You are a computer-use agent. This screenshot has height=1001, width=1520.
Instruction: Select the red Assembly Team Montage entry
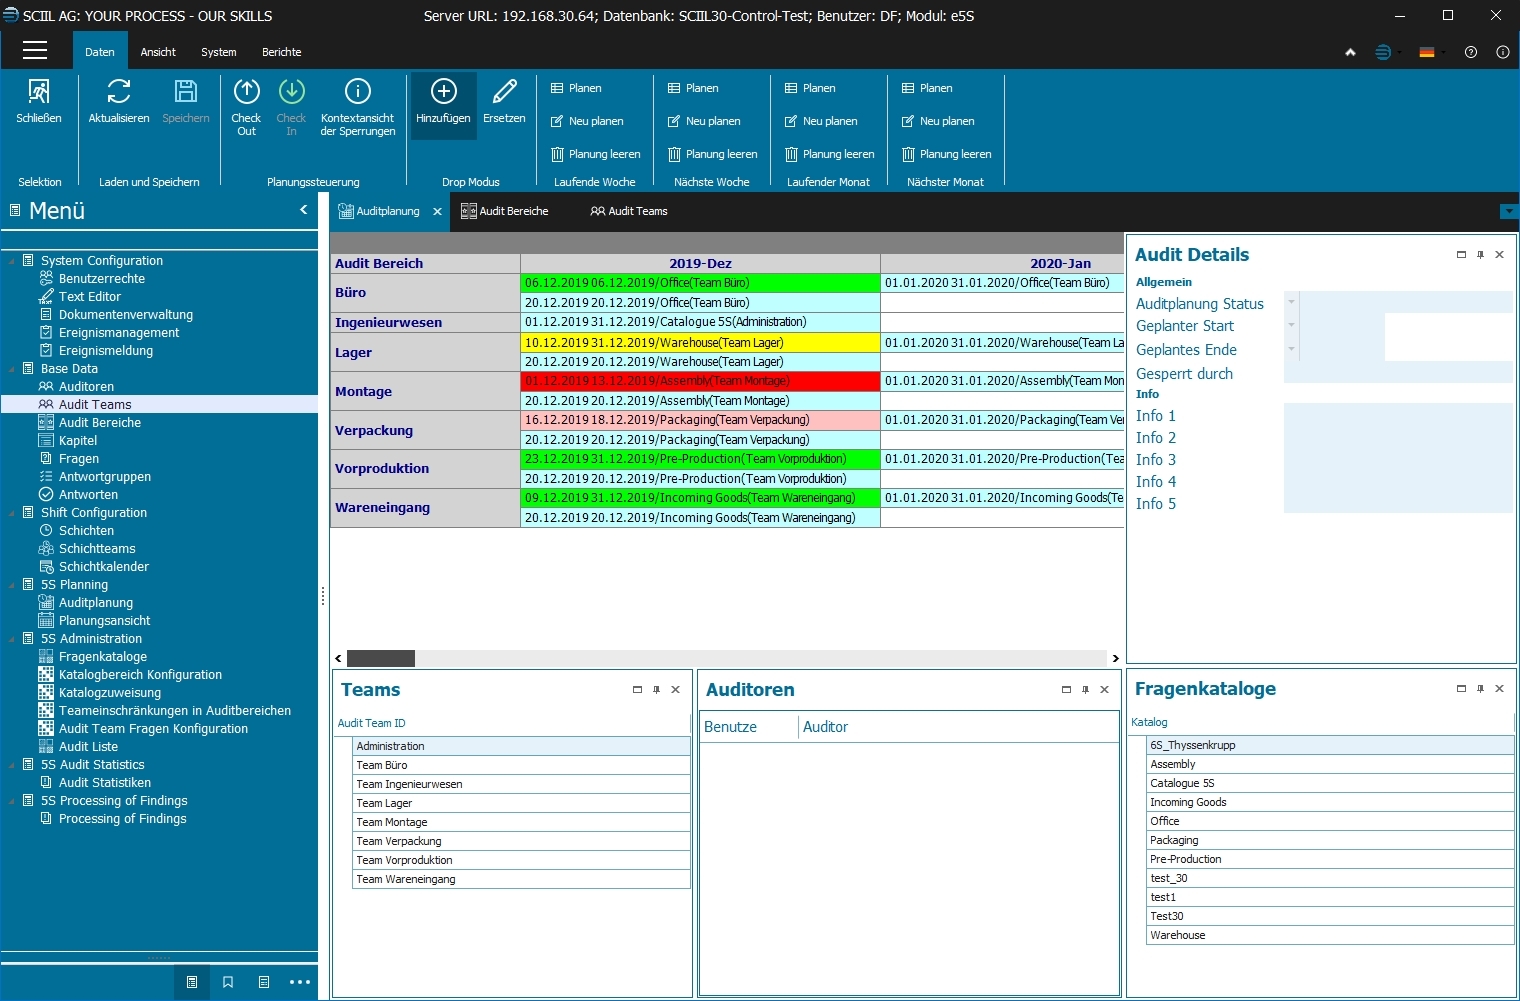coord(700,381)
